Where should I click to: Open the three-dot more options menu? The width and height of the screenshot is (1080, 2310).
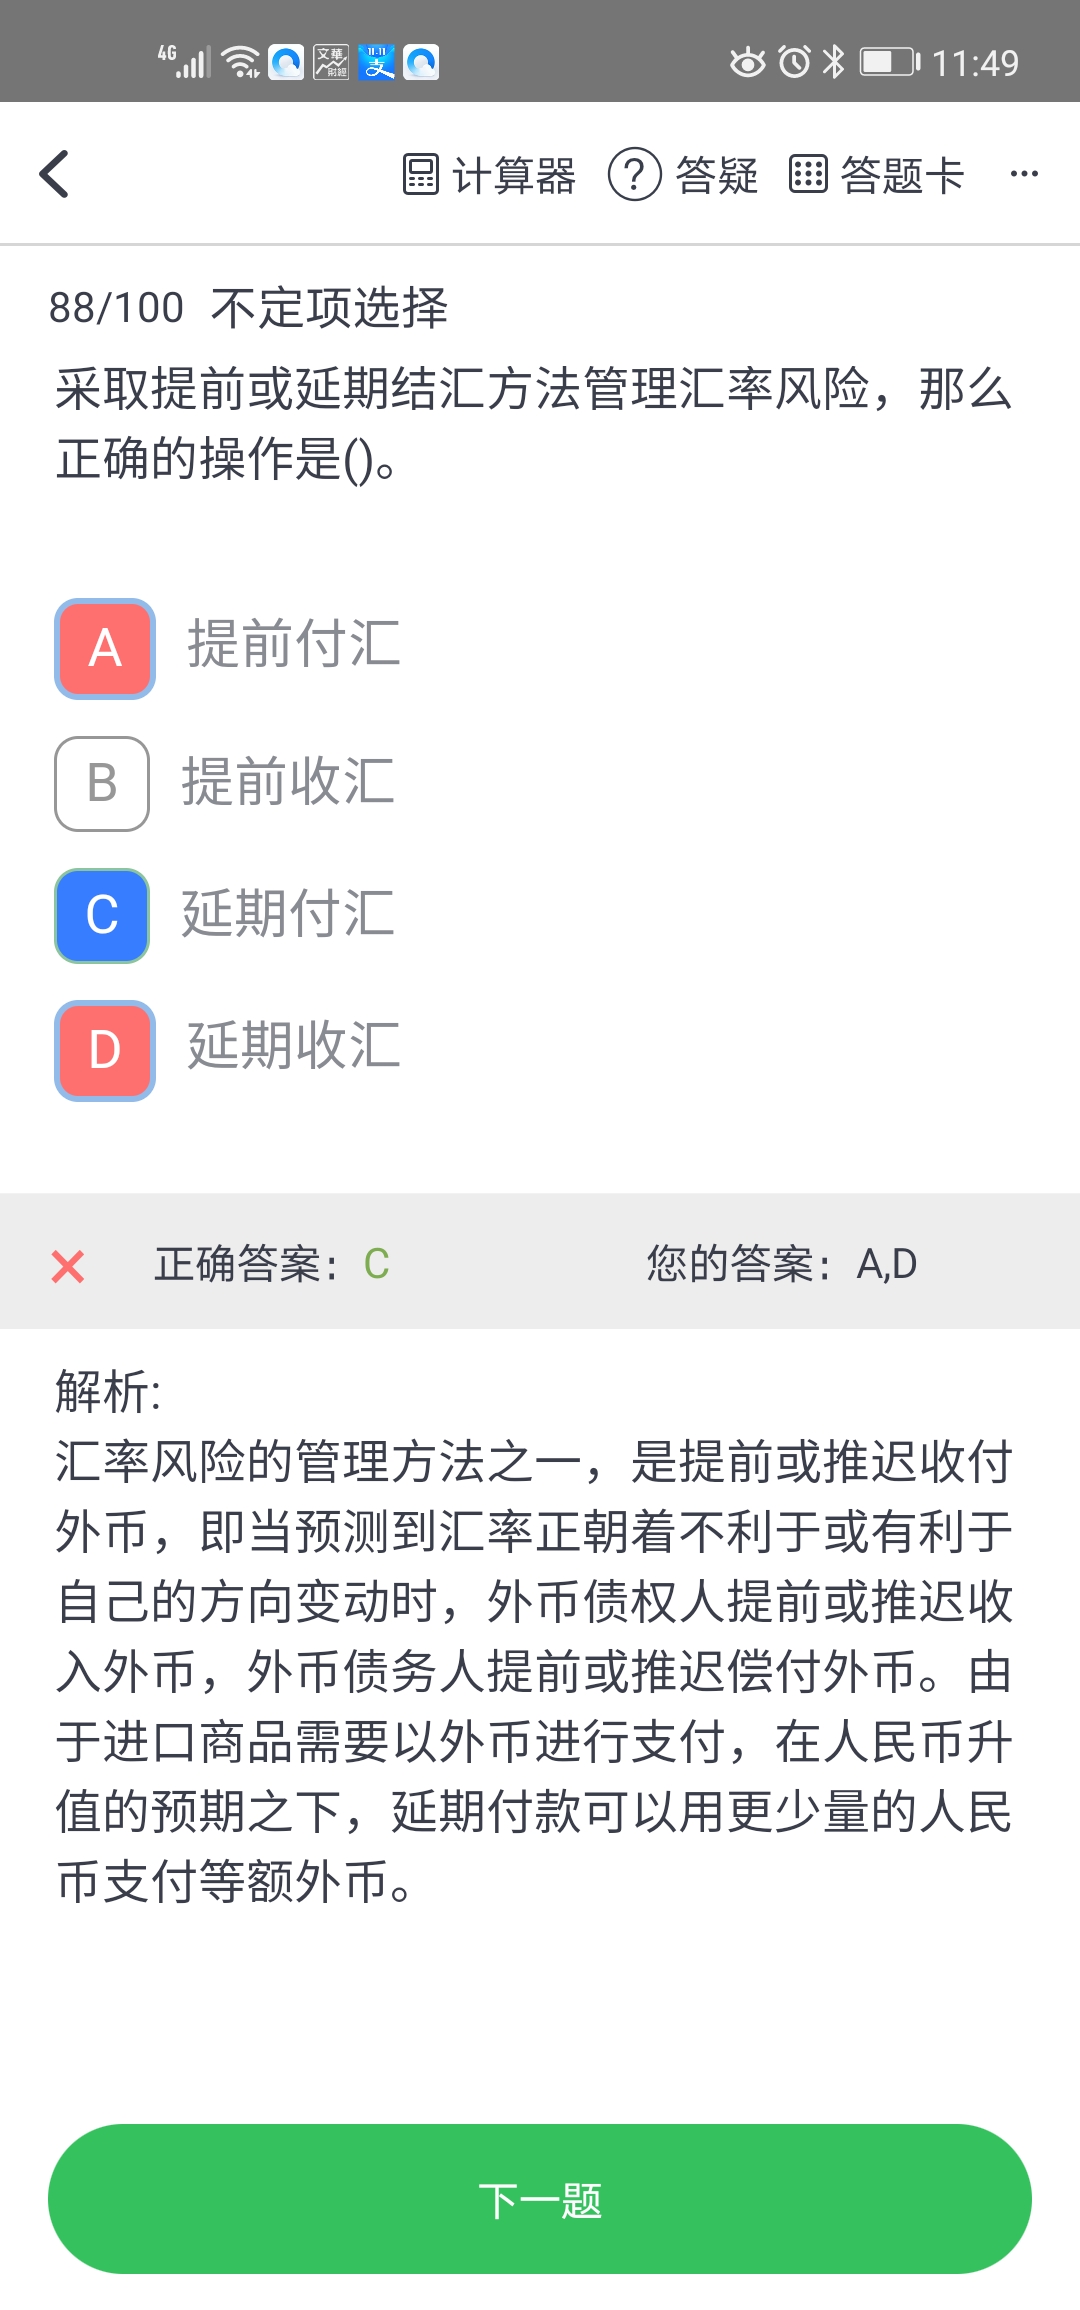[x=1024, y=174]
